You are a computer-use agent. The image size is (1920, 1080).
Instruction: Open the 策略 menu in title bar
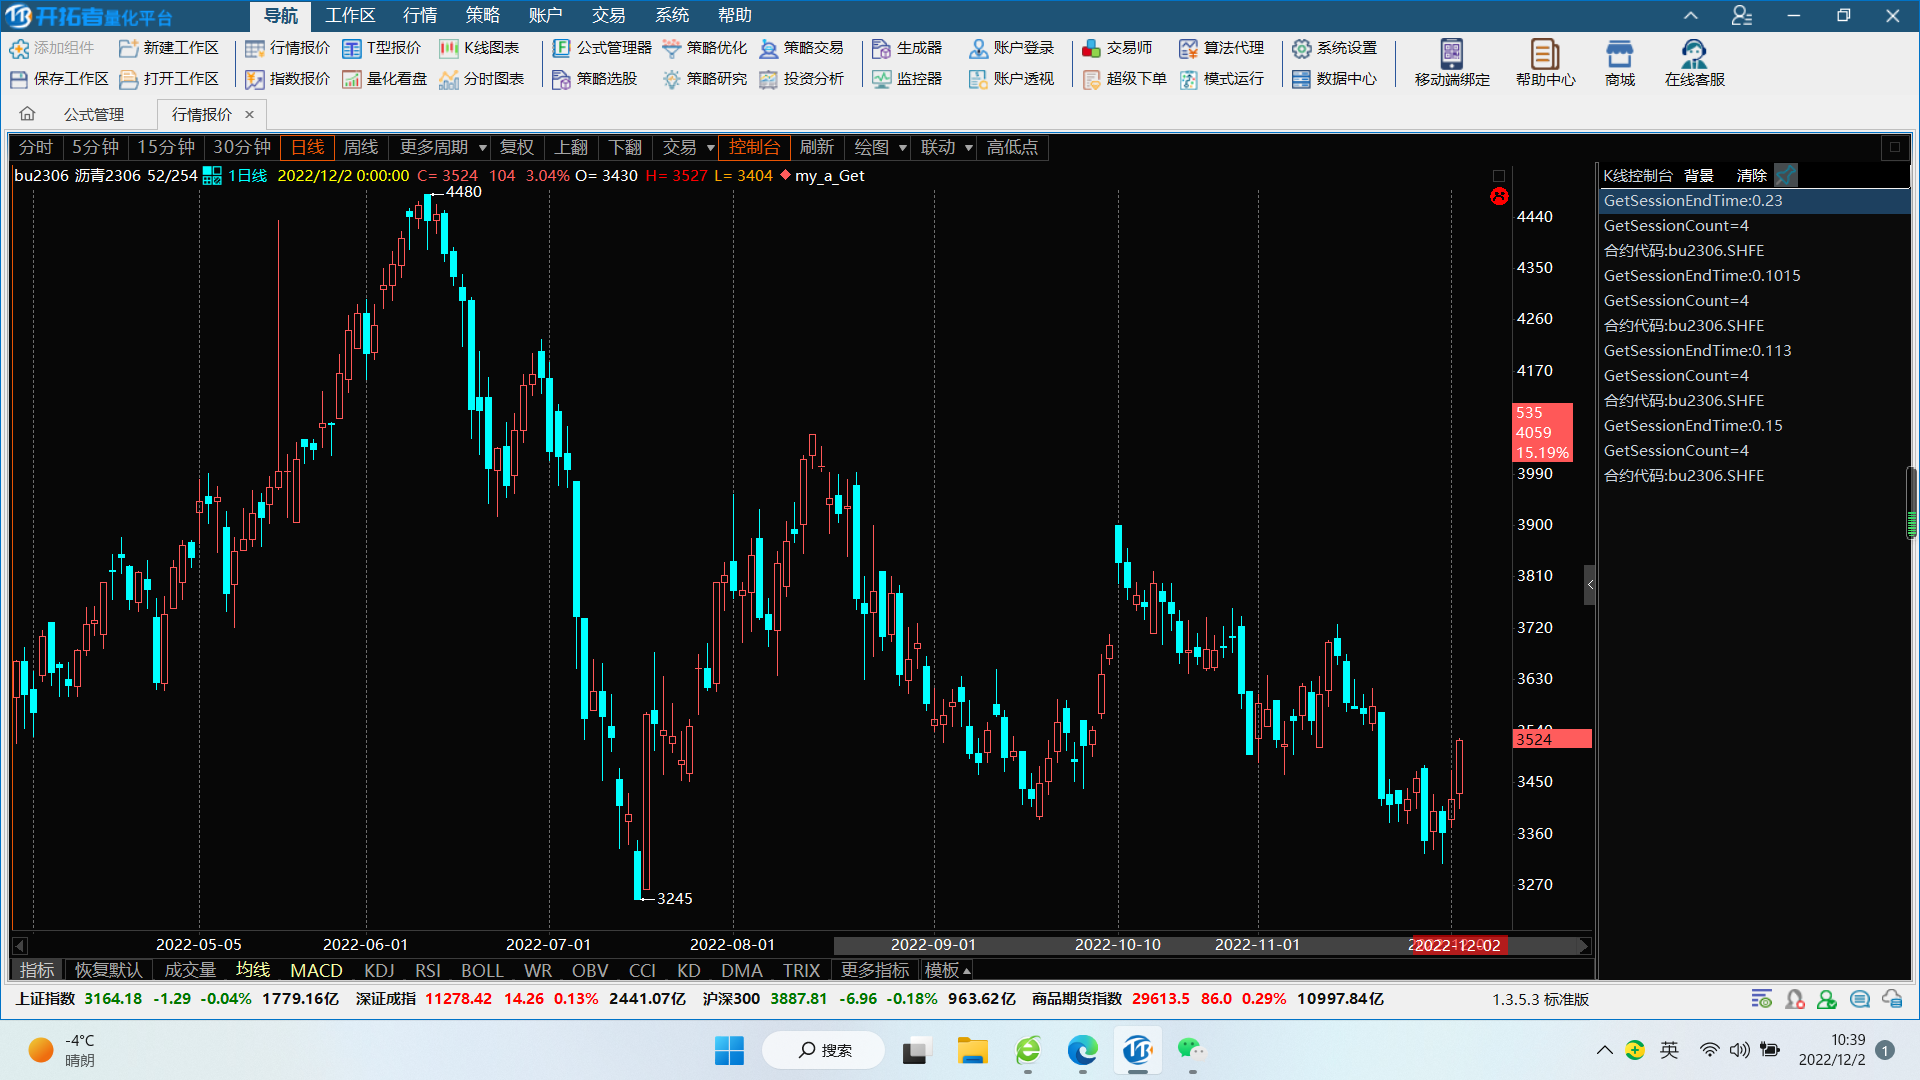pyautogui.click(x=482, y=15)
